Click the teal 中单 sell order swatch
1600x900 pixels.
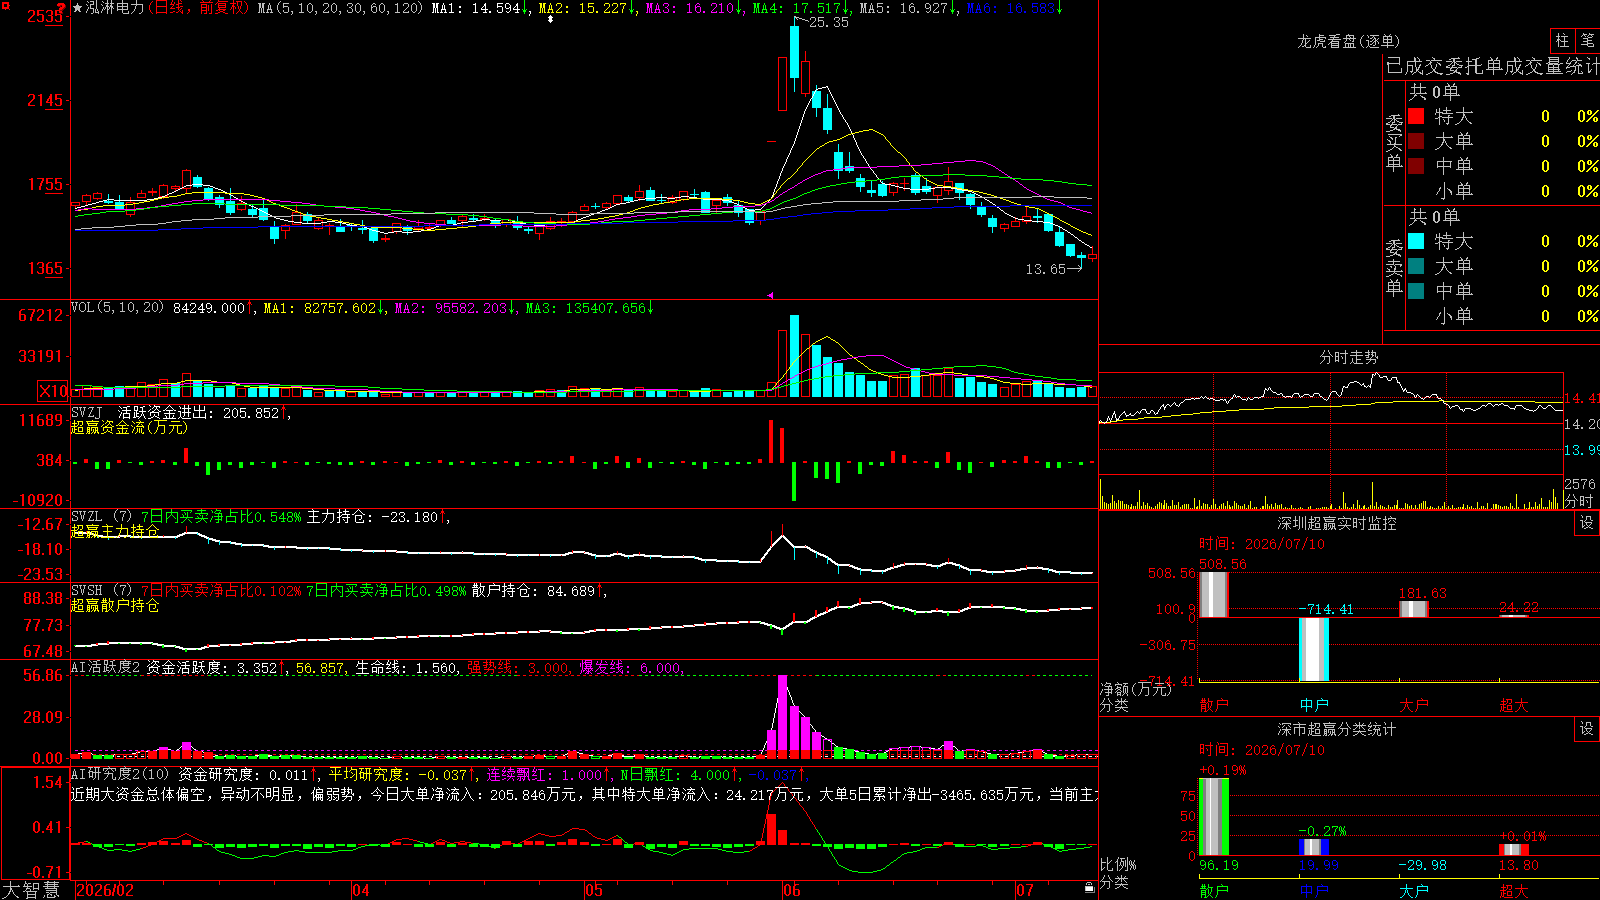[x=1416, y=291]
